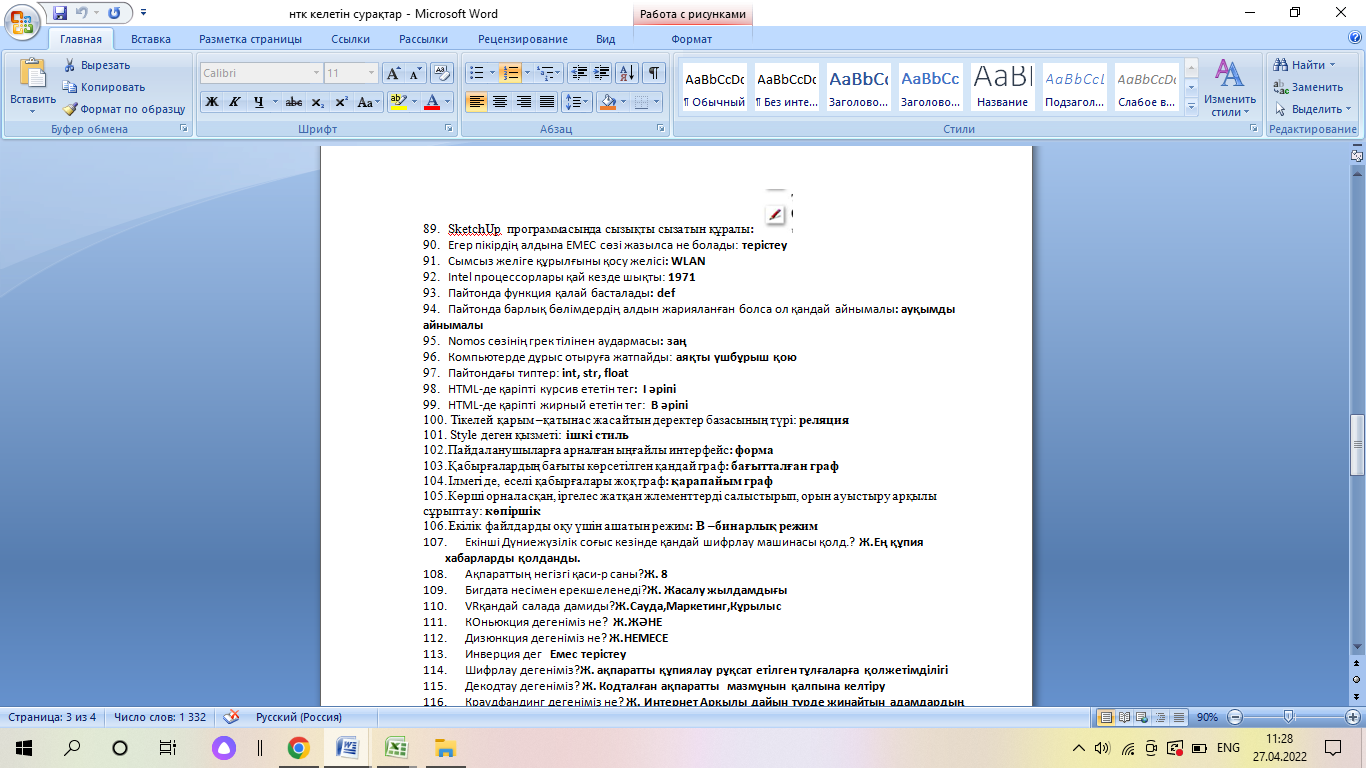Image resolution: width=1366 pixels, height=768 pixels.
Task: Open Clipboard pane launcher in Буфер обмена
Action: tap(183, 129)
